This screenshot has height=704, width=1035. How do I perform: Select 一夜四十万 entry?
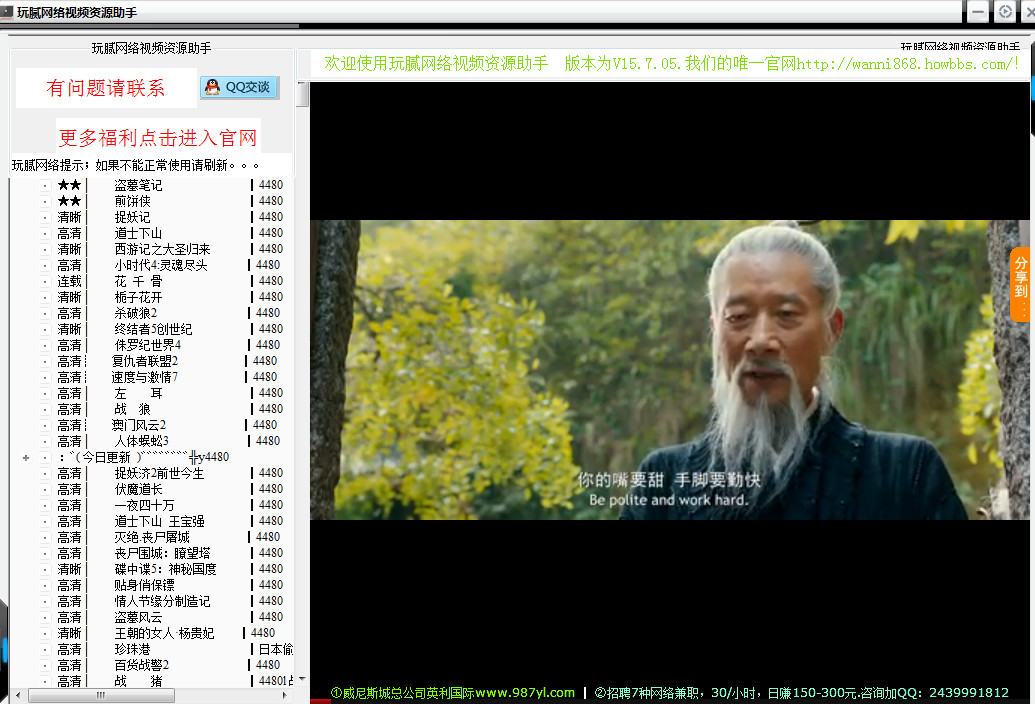[x=144, y=505]
